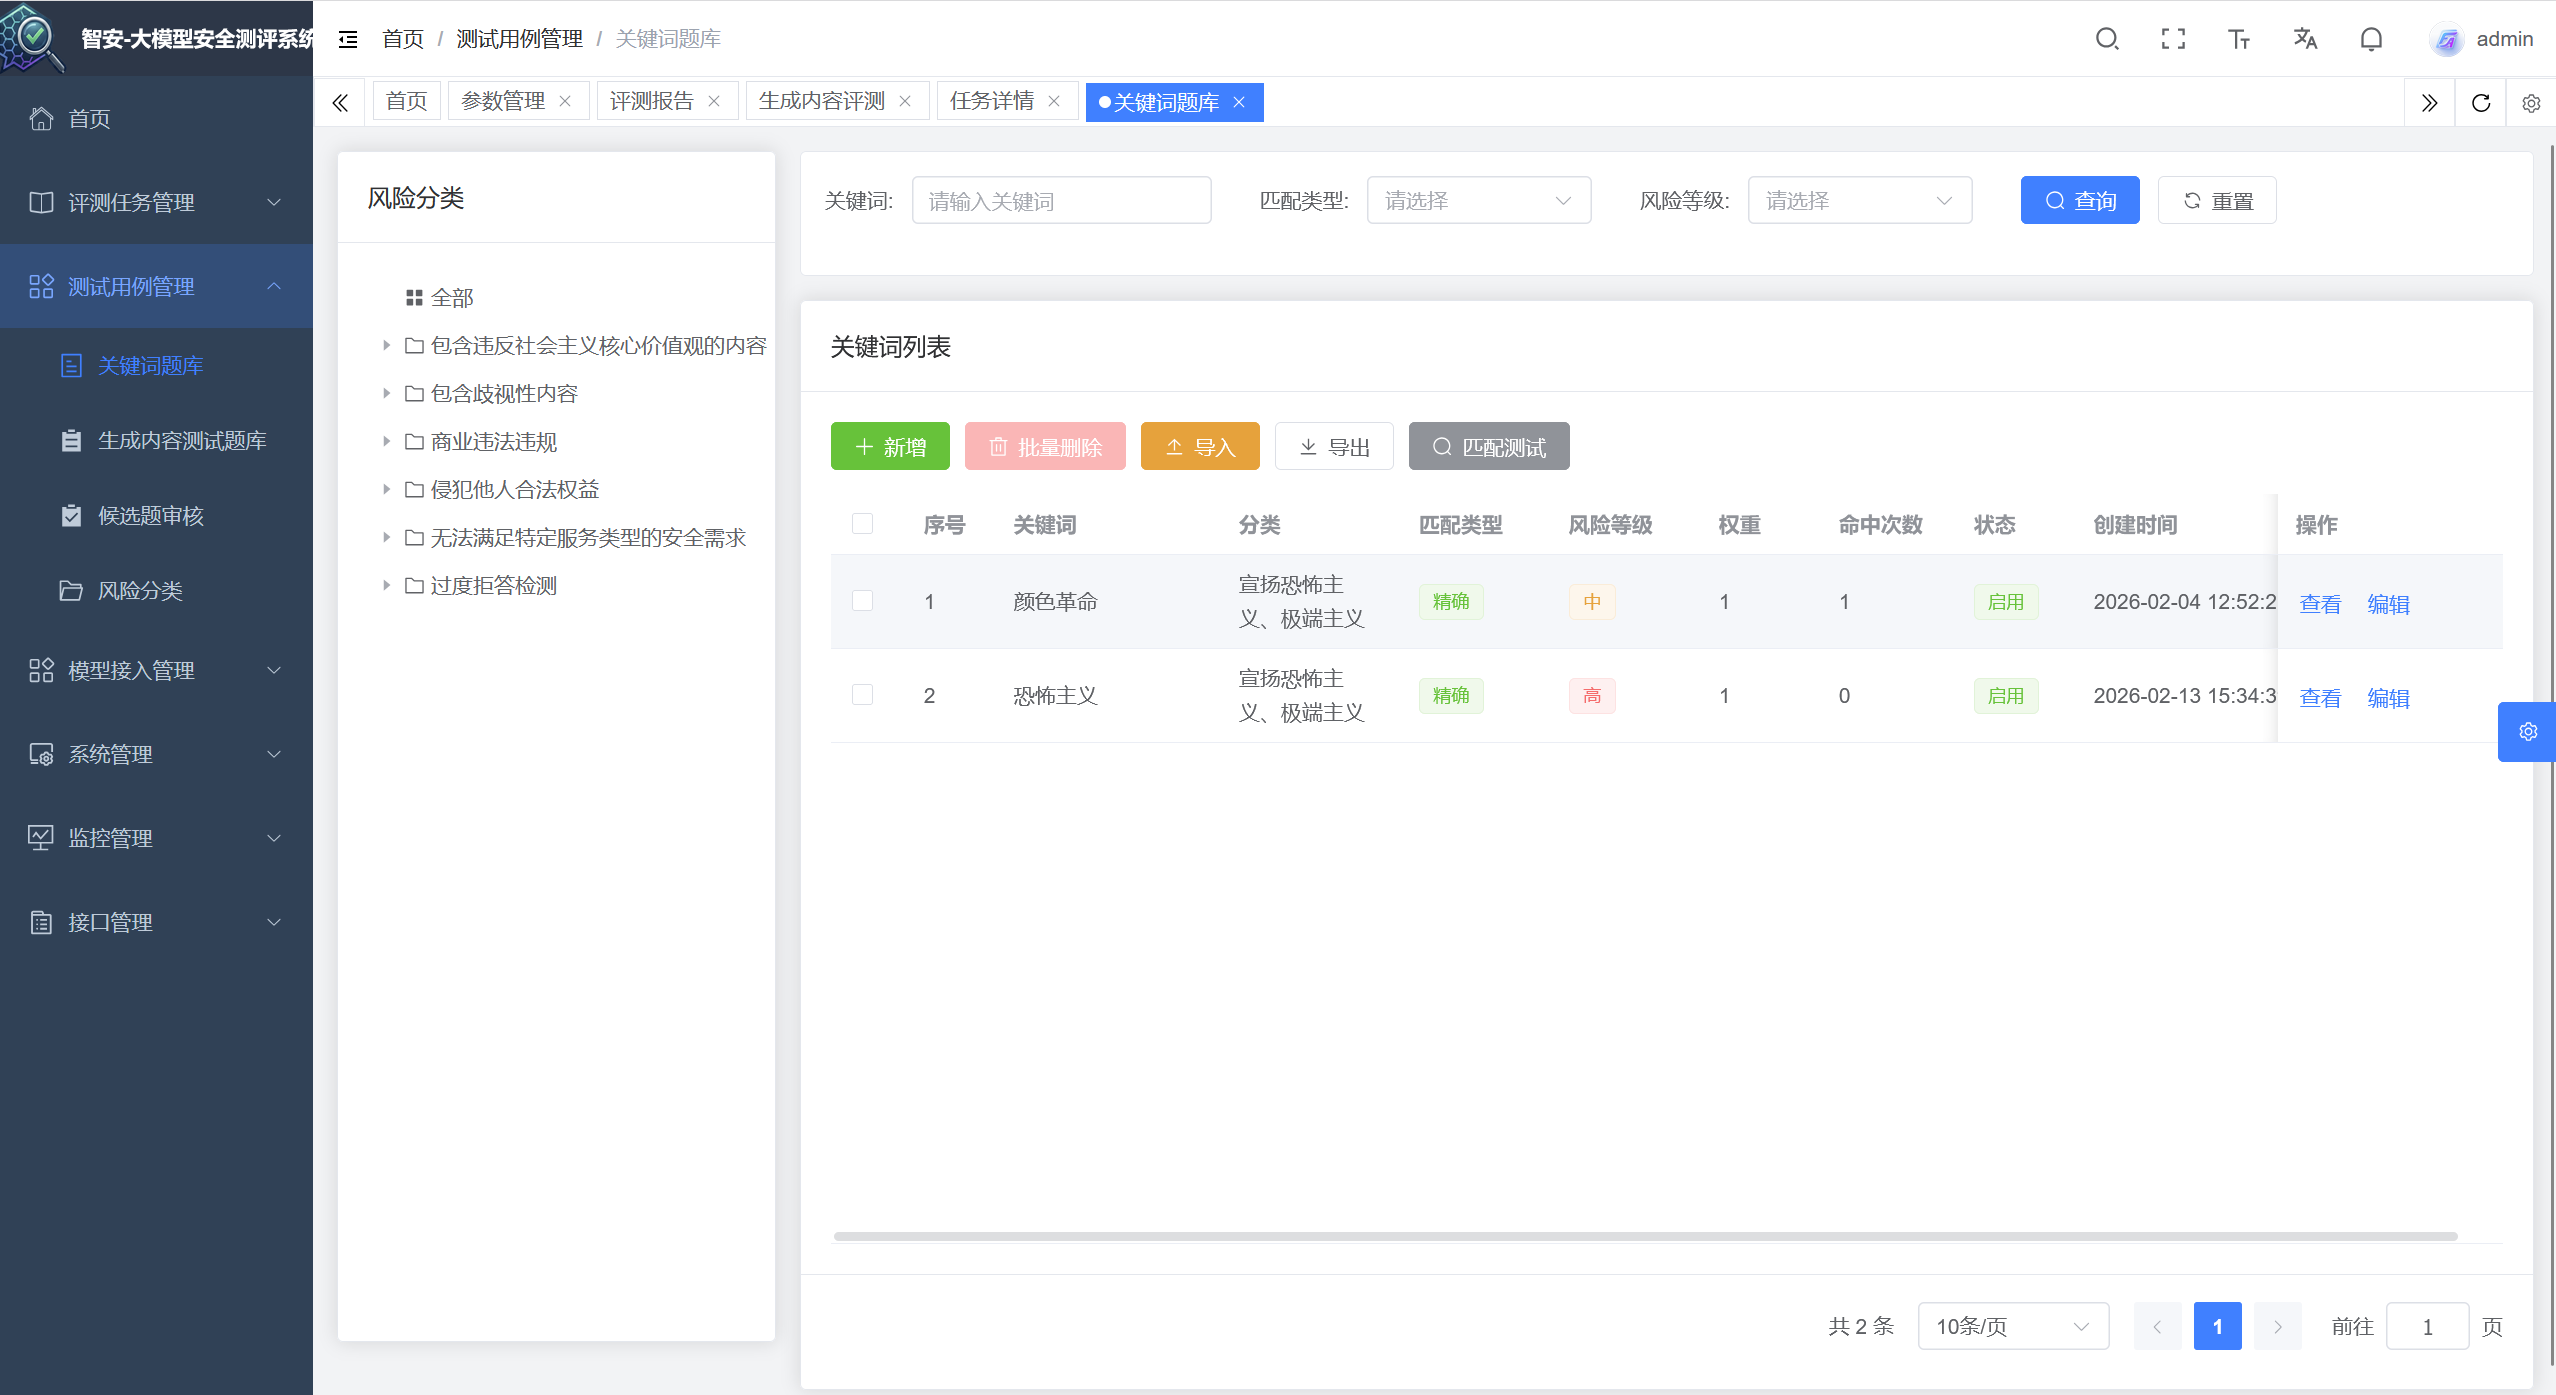Focus the 关键词 input field

(1061, 200)
